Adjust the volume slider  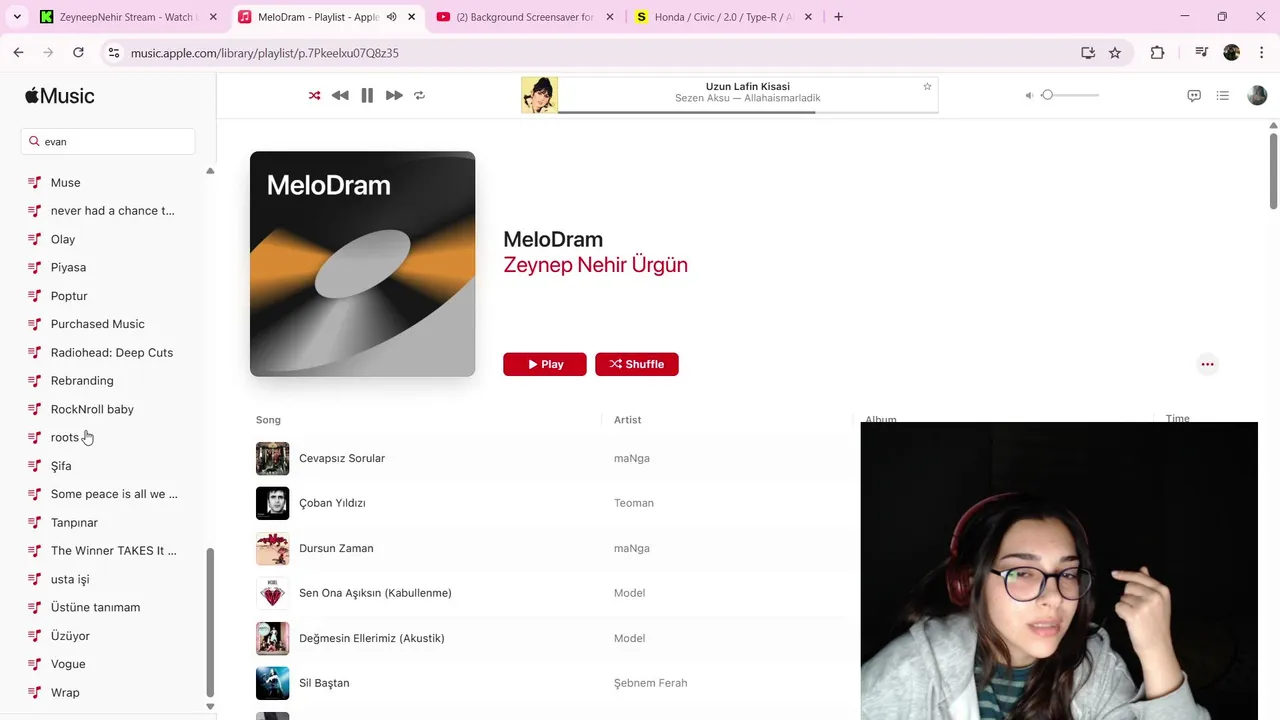pos(1070,95)
